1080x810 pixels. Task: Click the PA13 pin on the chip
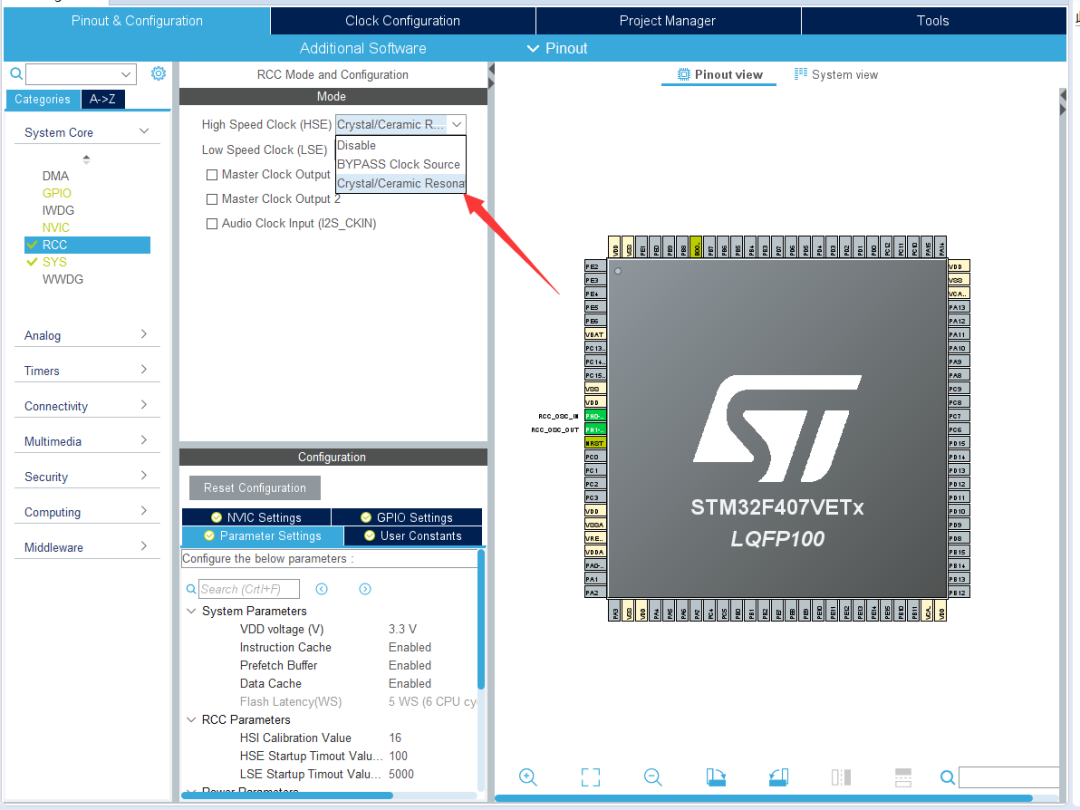point(958,307)
